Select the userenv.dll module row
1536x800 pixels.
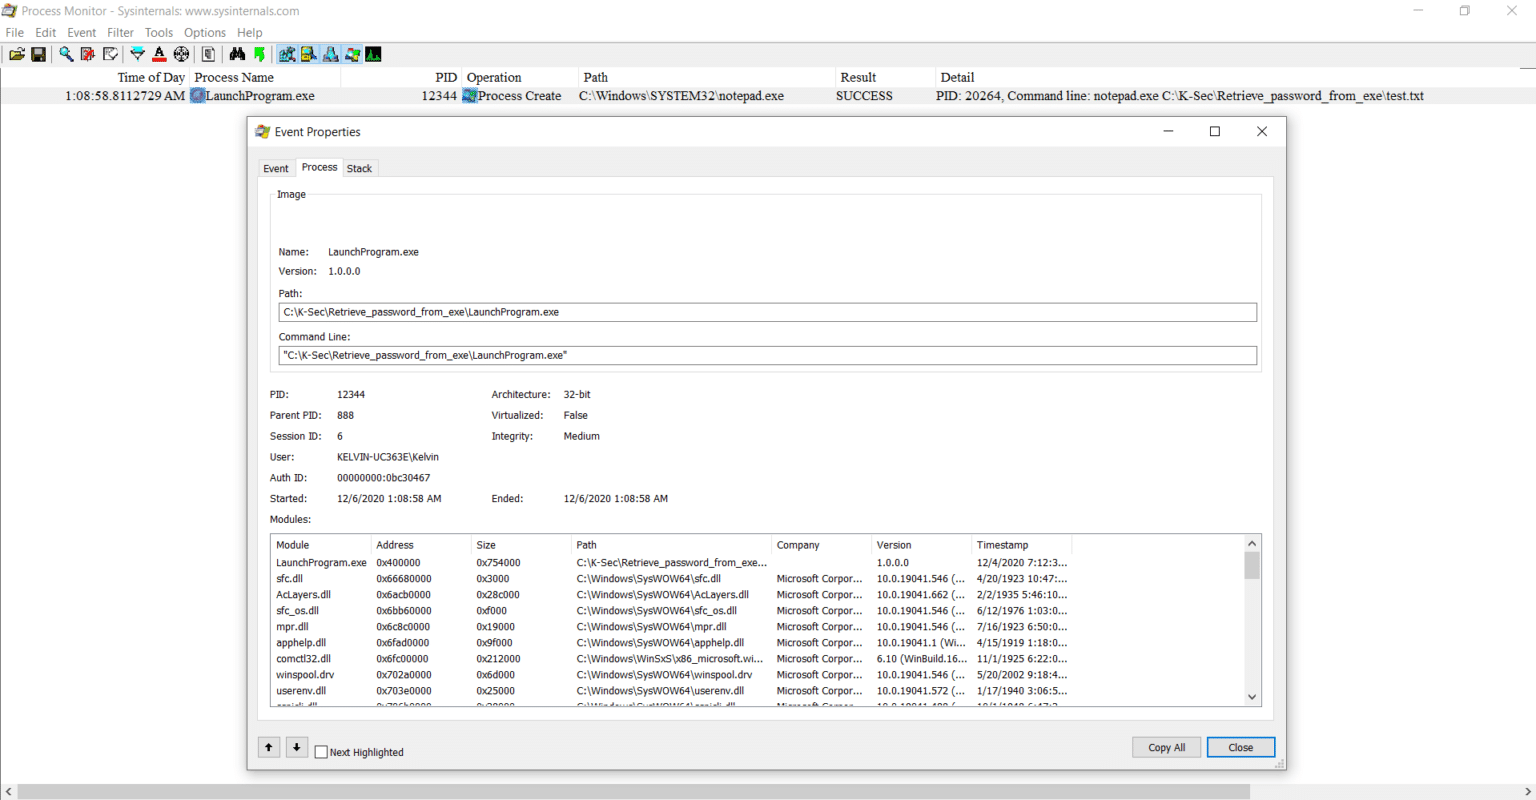[671, 691]
